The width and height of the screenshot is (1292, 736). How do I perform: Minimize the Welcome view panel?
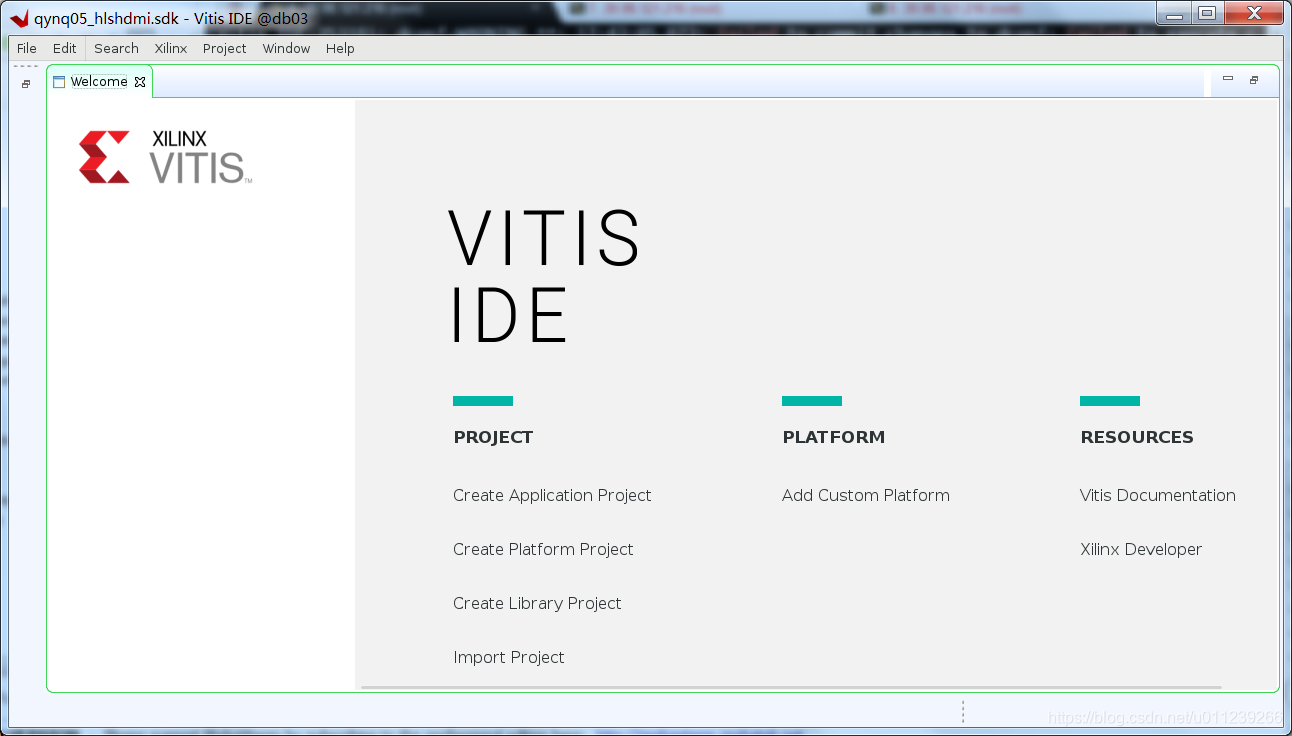pos(1228,79)
